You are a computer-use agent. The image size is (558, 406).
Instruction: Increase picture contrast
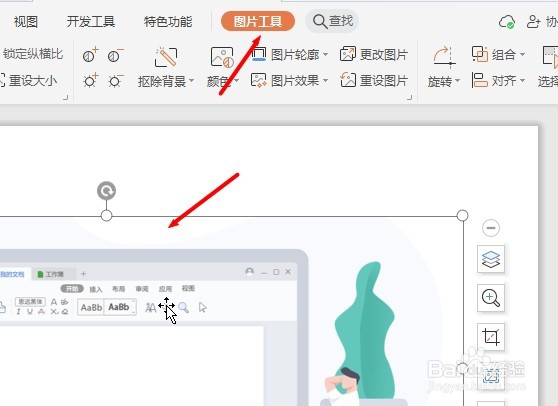point(90,55)
